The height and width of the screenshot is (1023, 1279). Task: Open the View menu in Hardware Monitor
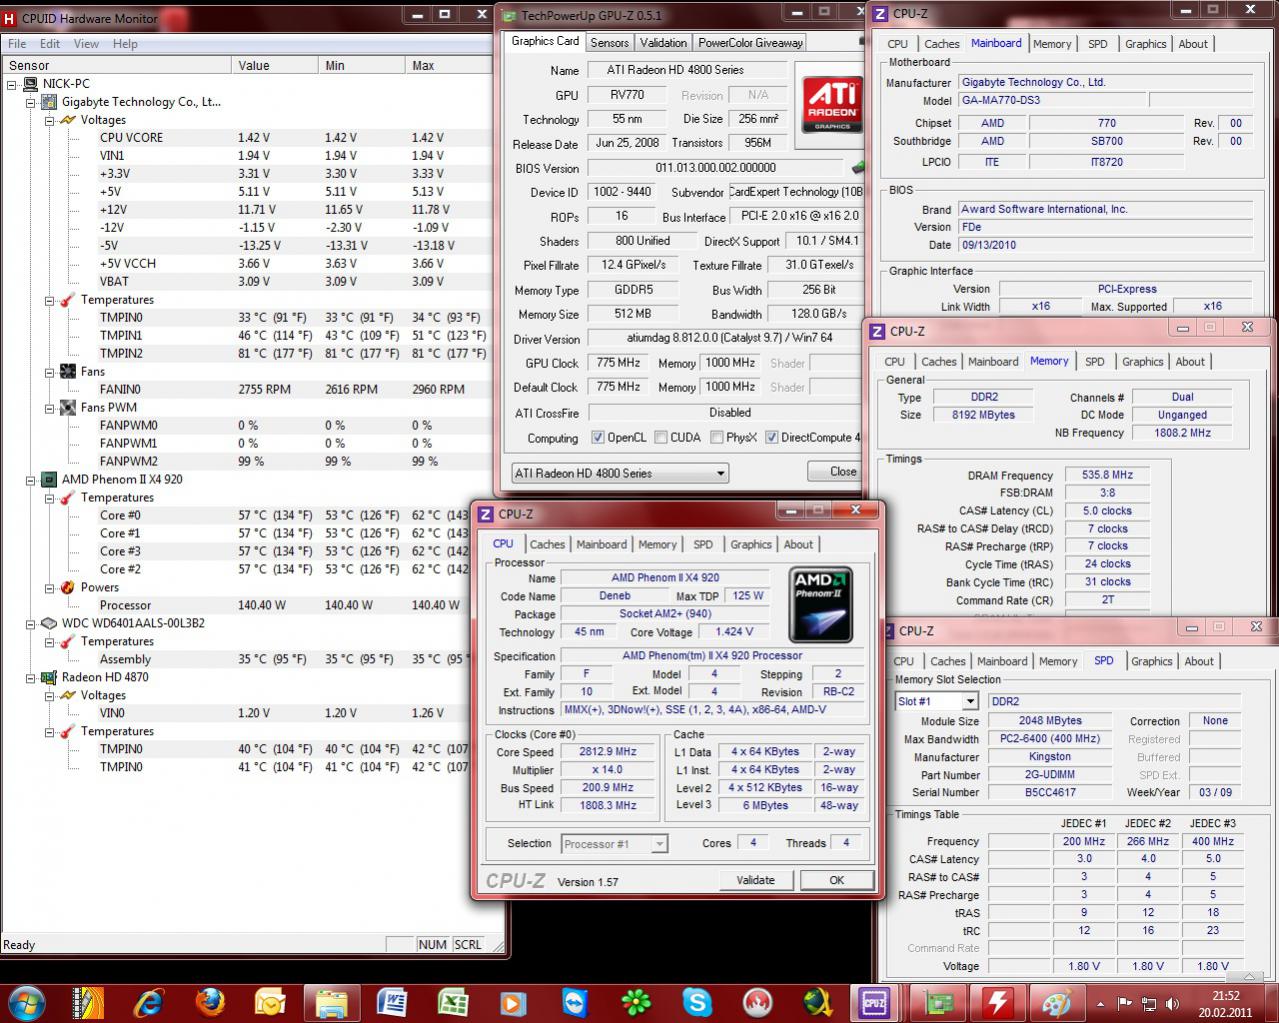coord(86,44)
